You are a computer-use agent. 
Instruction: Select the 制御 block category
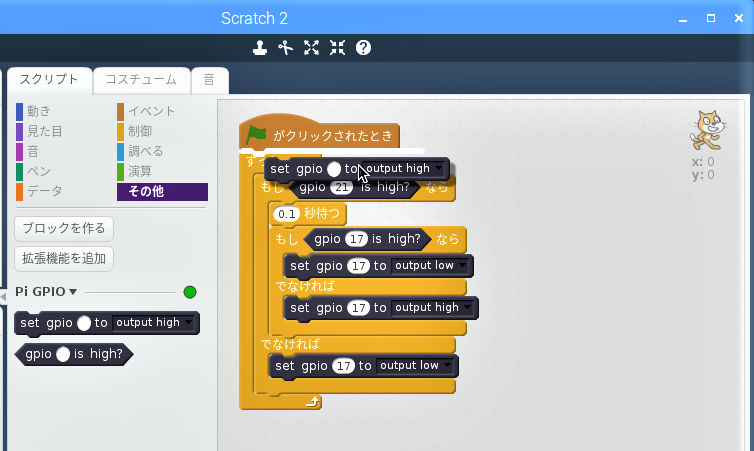click(x=135, y=131)
